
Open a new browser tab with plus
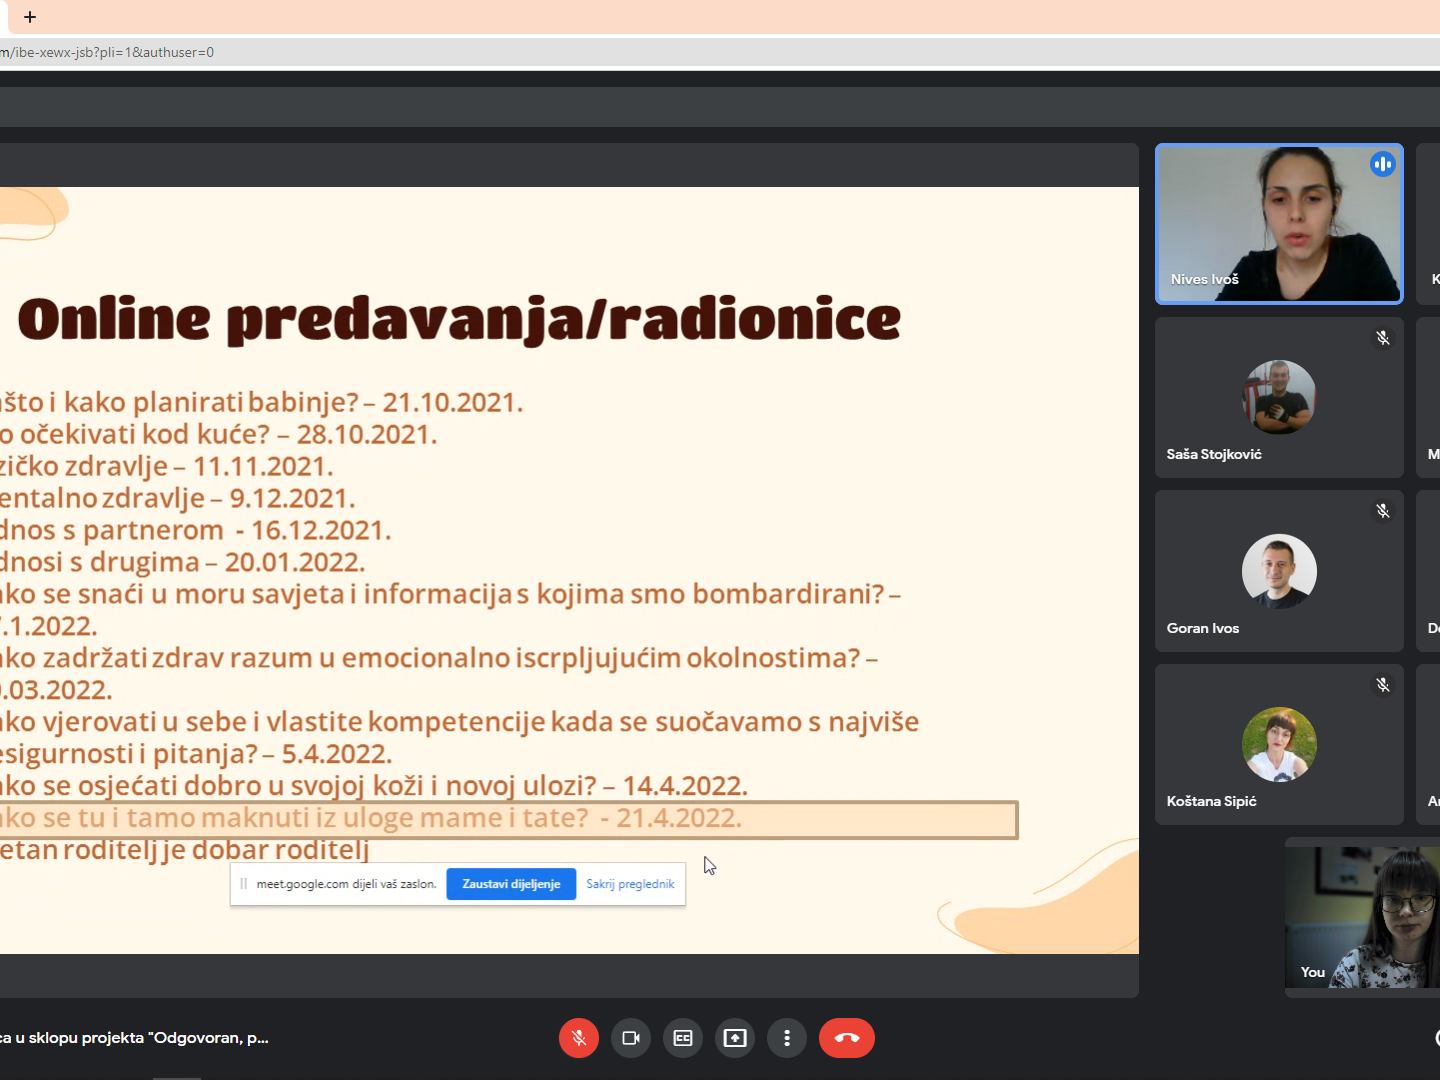30,17
